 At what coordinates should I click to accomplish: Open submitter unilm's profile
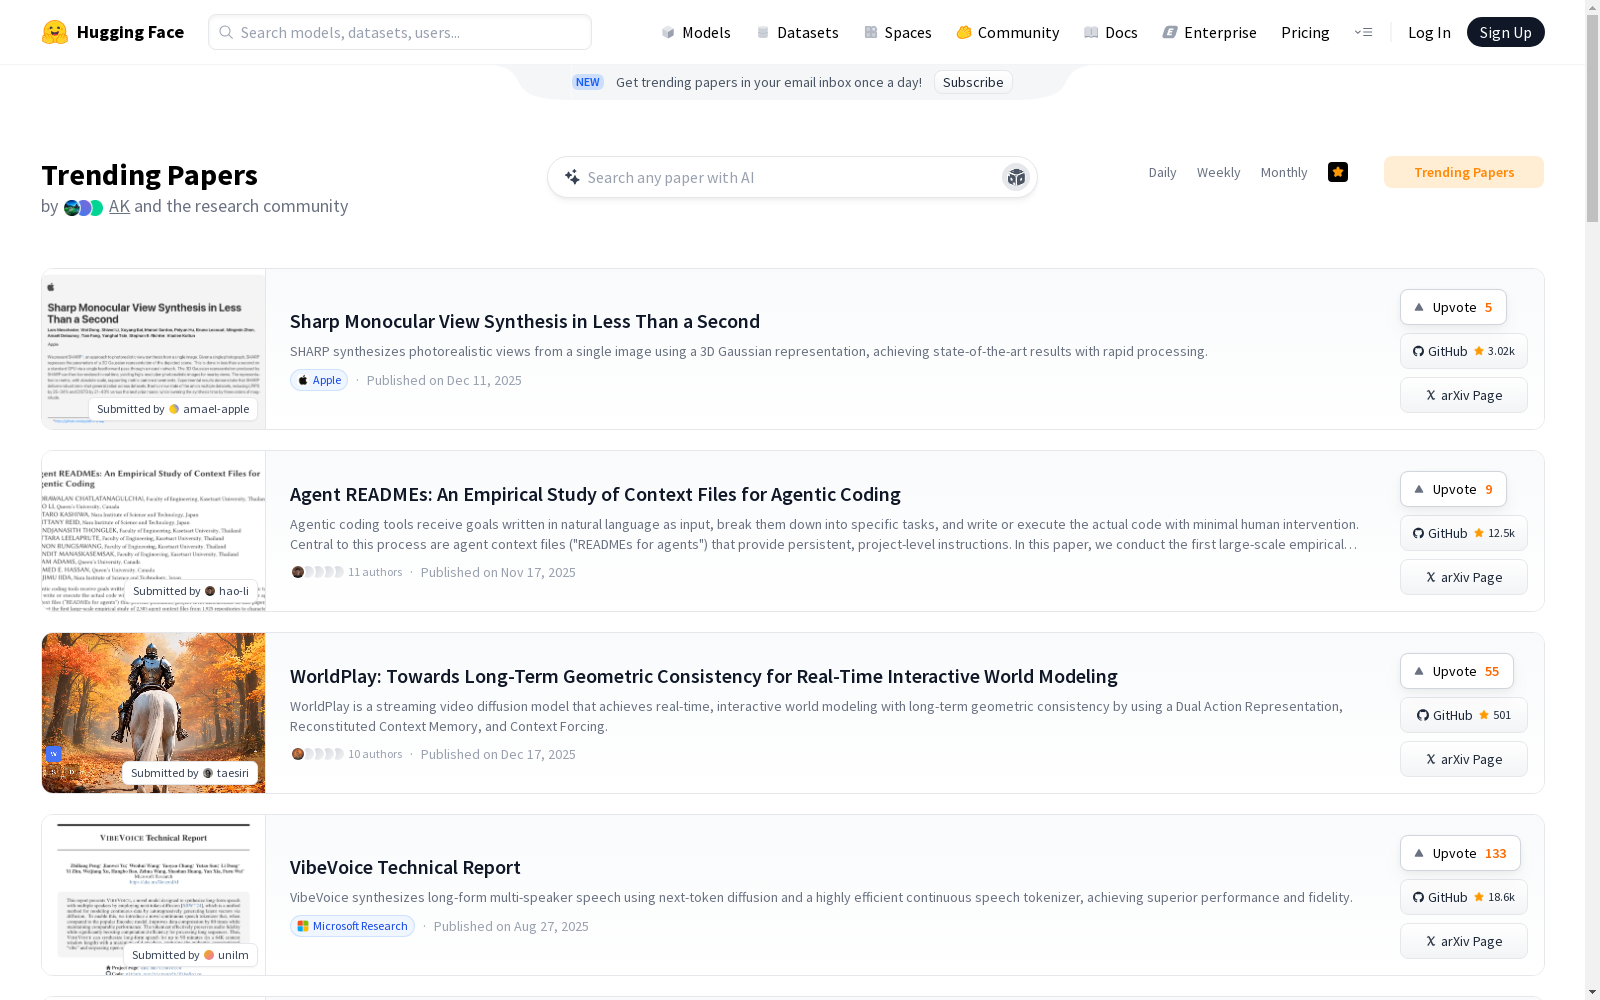190,955
